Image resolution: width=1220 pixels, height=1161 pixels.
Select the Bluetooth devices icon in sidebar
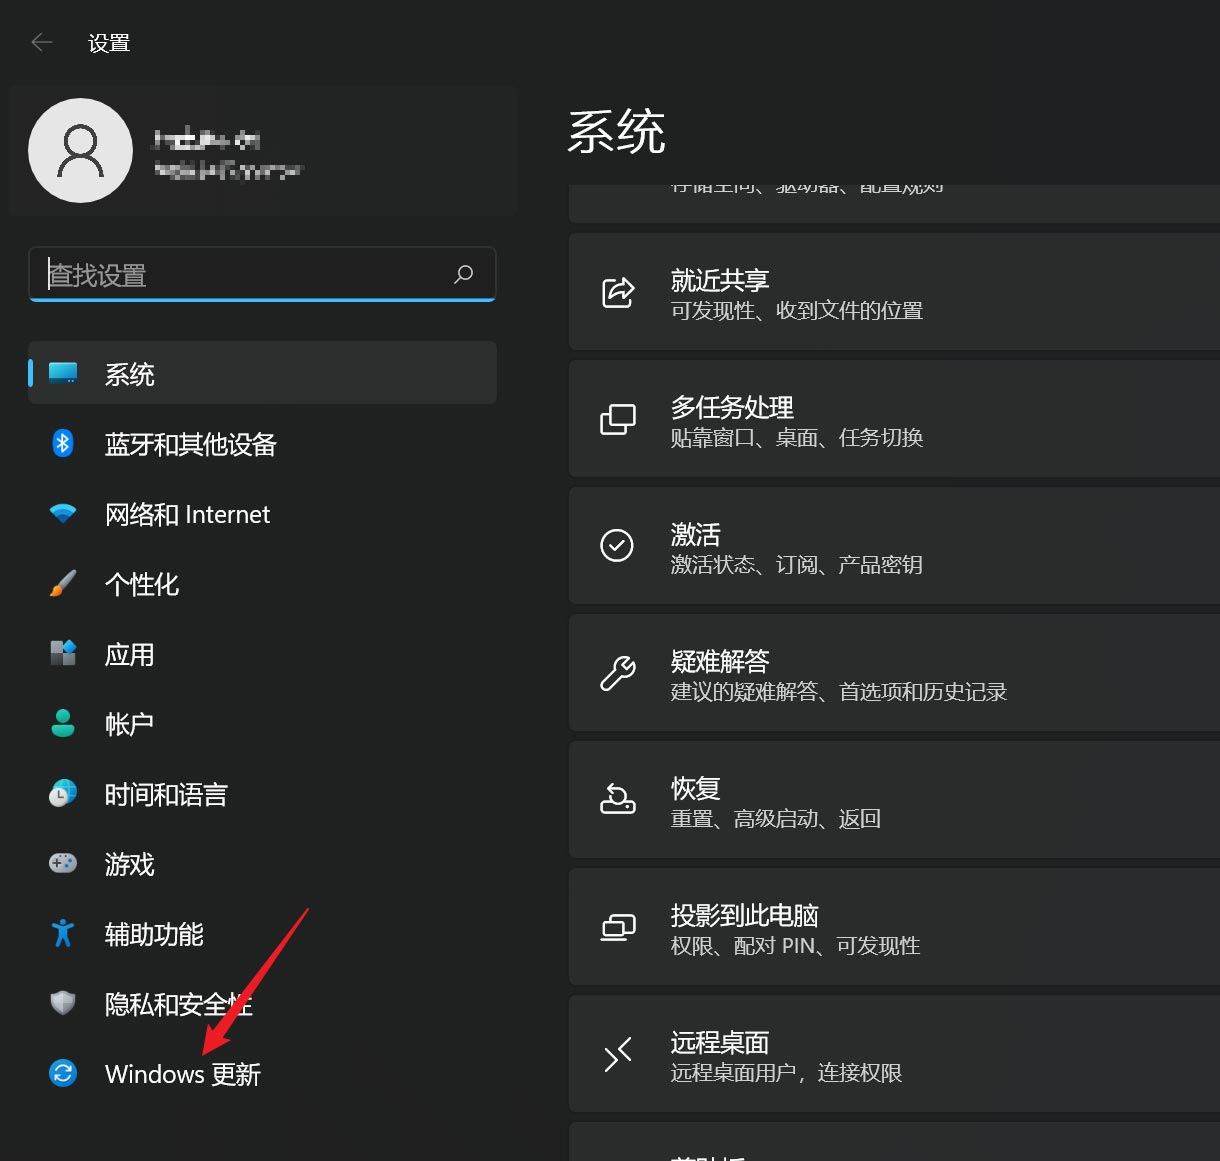coord(62,443)
